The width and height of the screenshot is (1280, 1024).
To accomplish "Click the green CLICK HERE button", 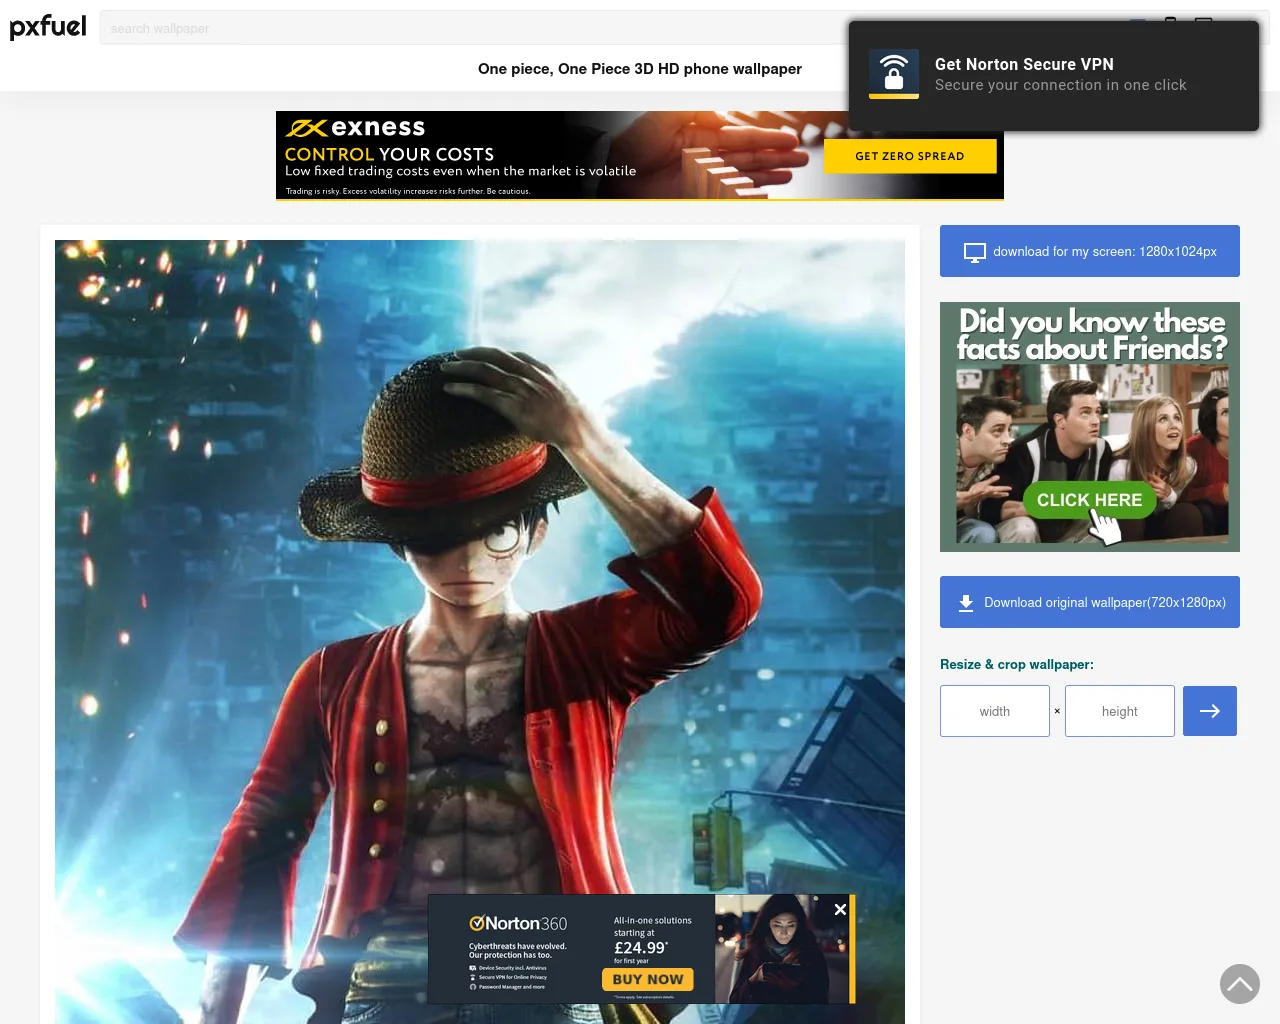I will [1088, 500].
